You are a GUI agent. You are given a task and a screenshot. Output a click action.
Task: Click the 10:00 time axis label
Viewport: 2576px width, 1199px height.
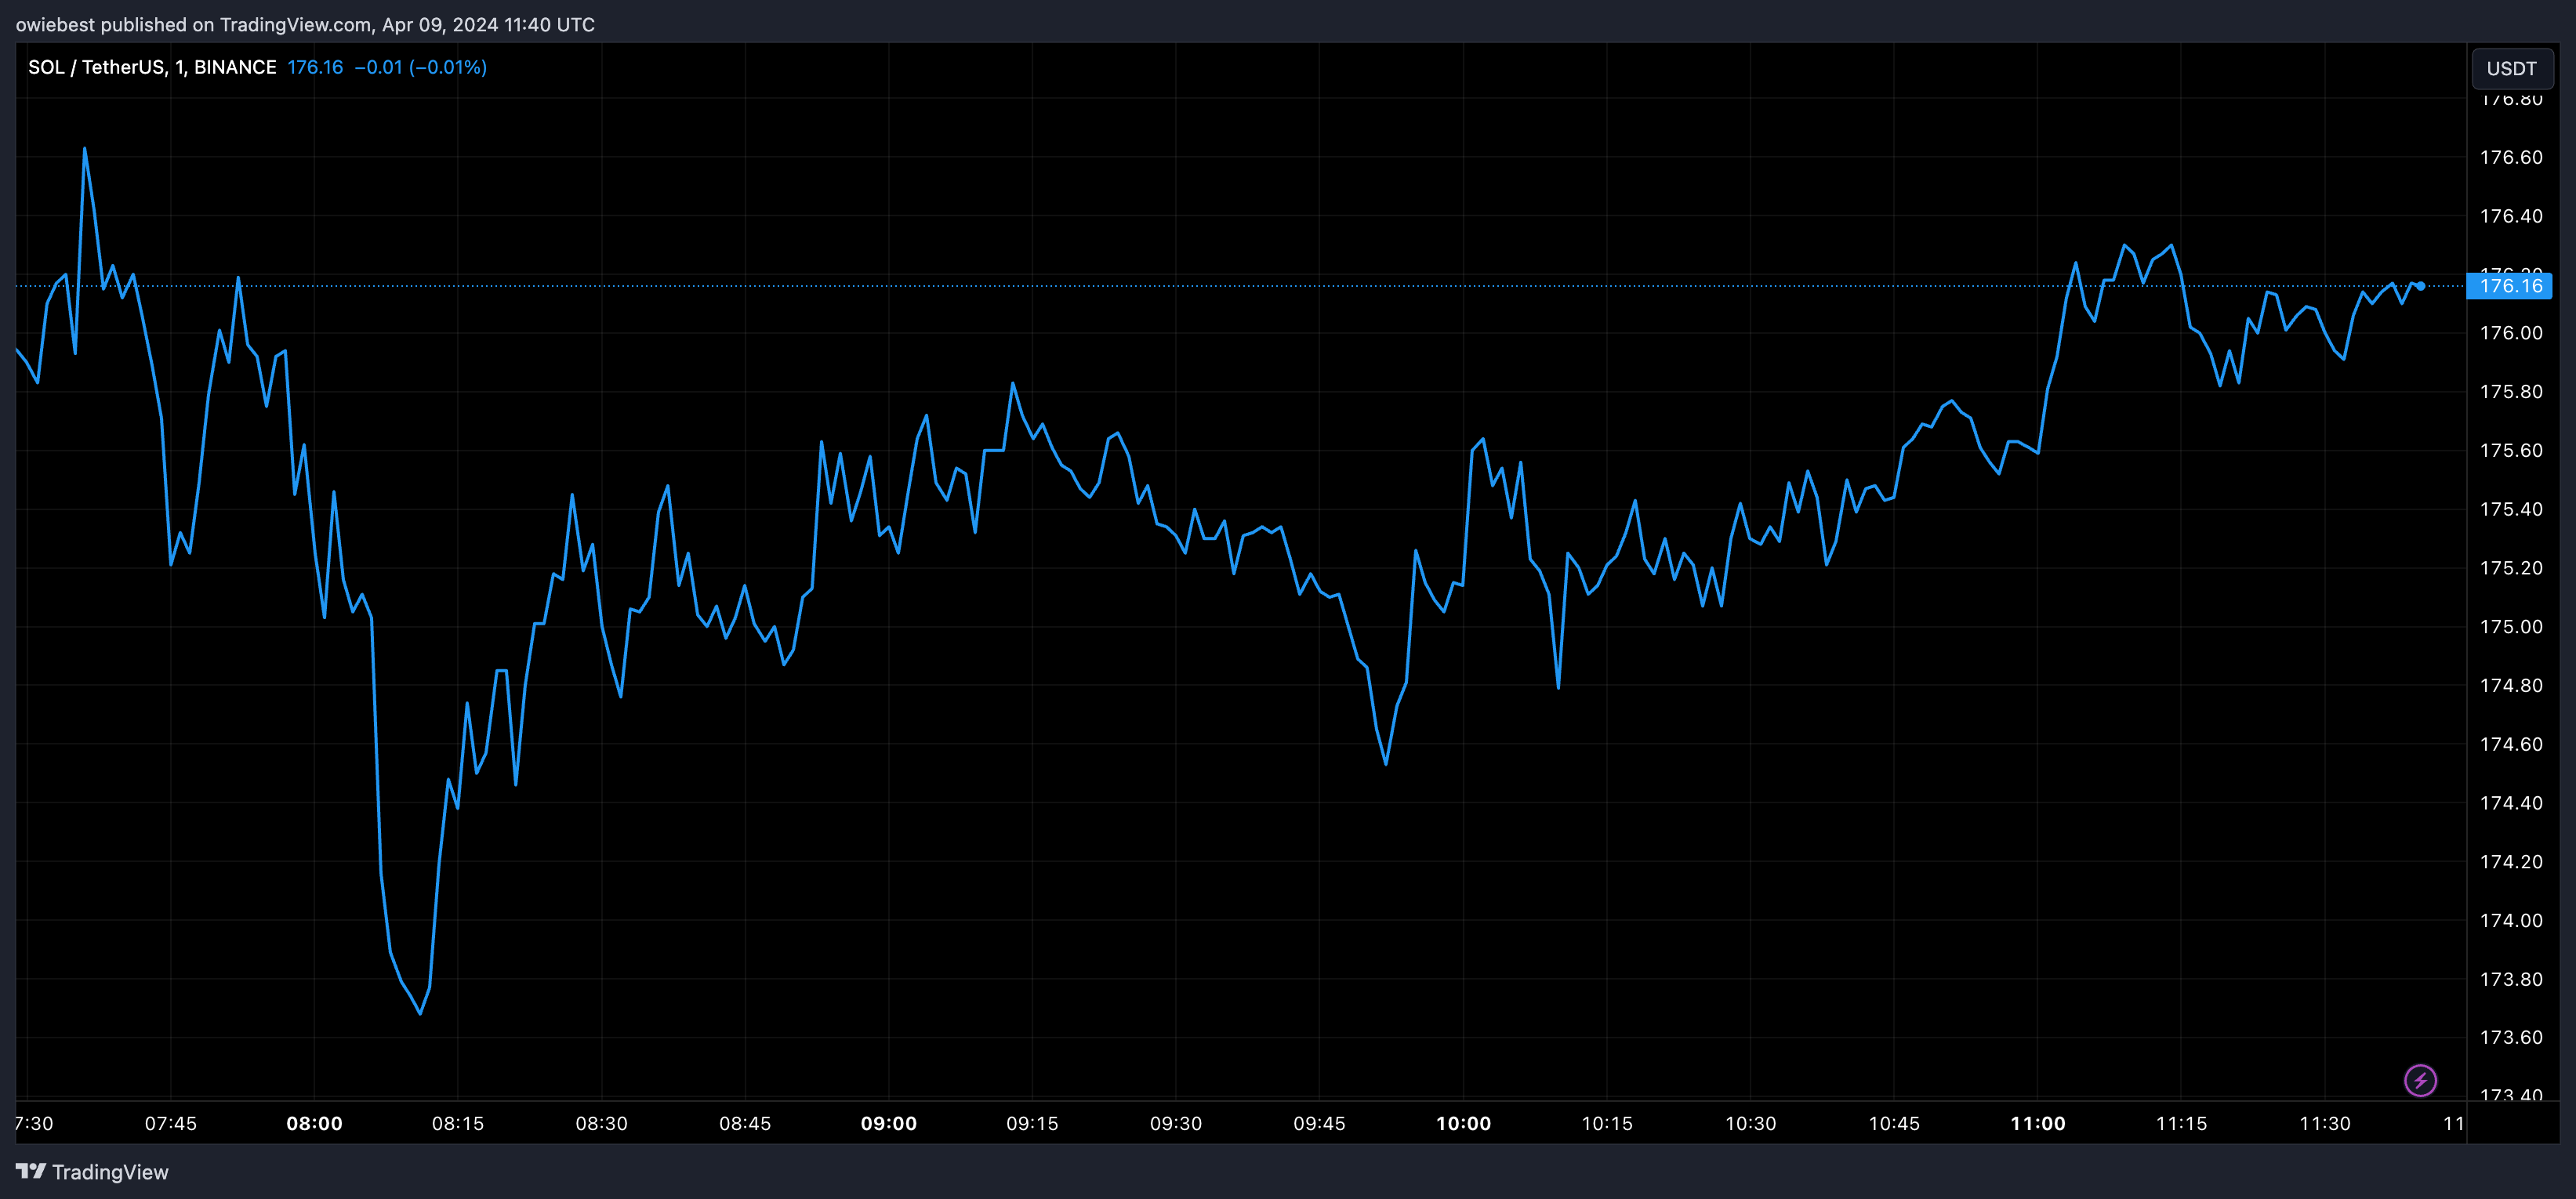pos(1463,1123)
